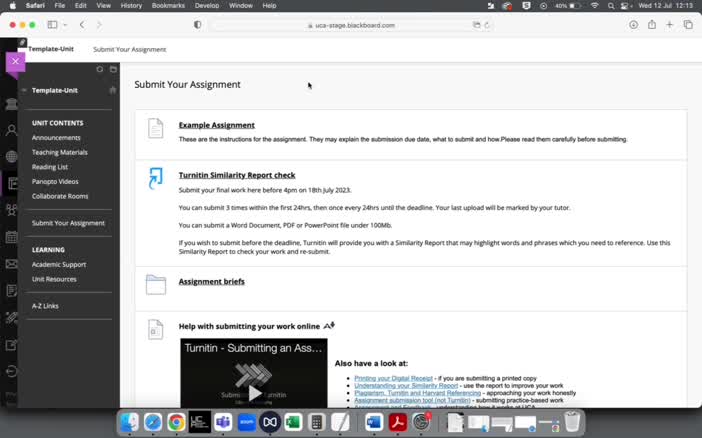Show Safari tab overview icon
The image size is (702, 438).
pos(688,25)
